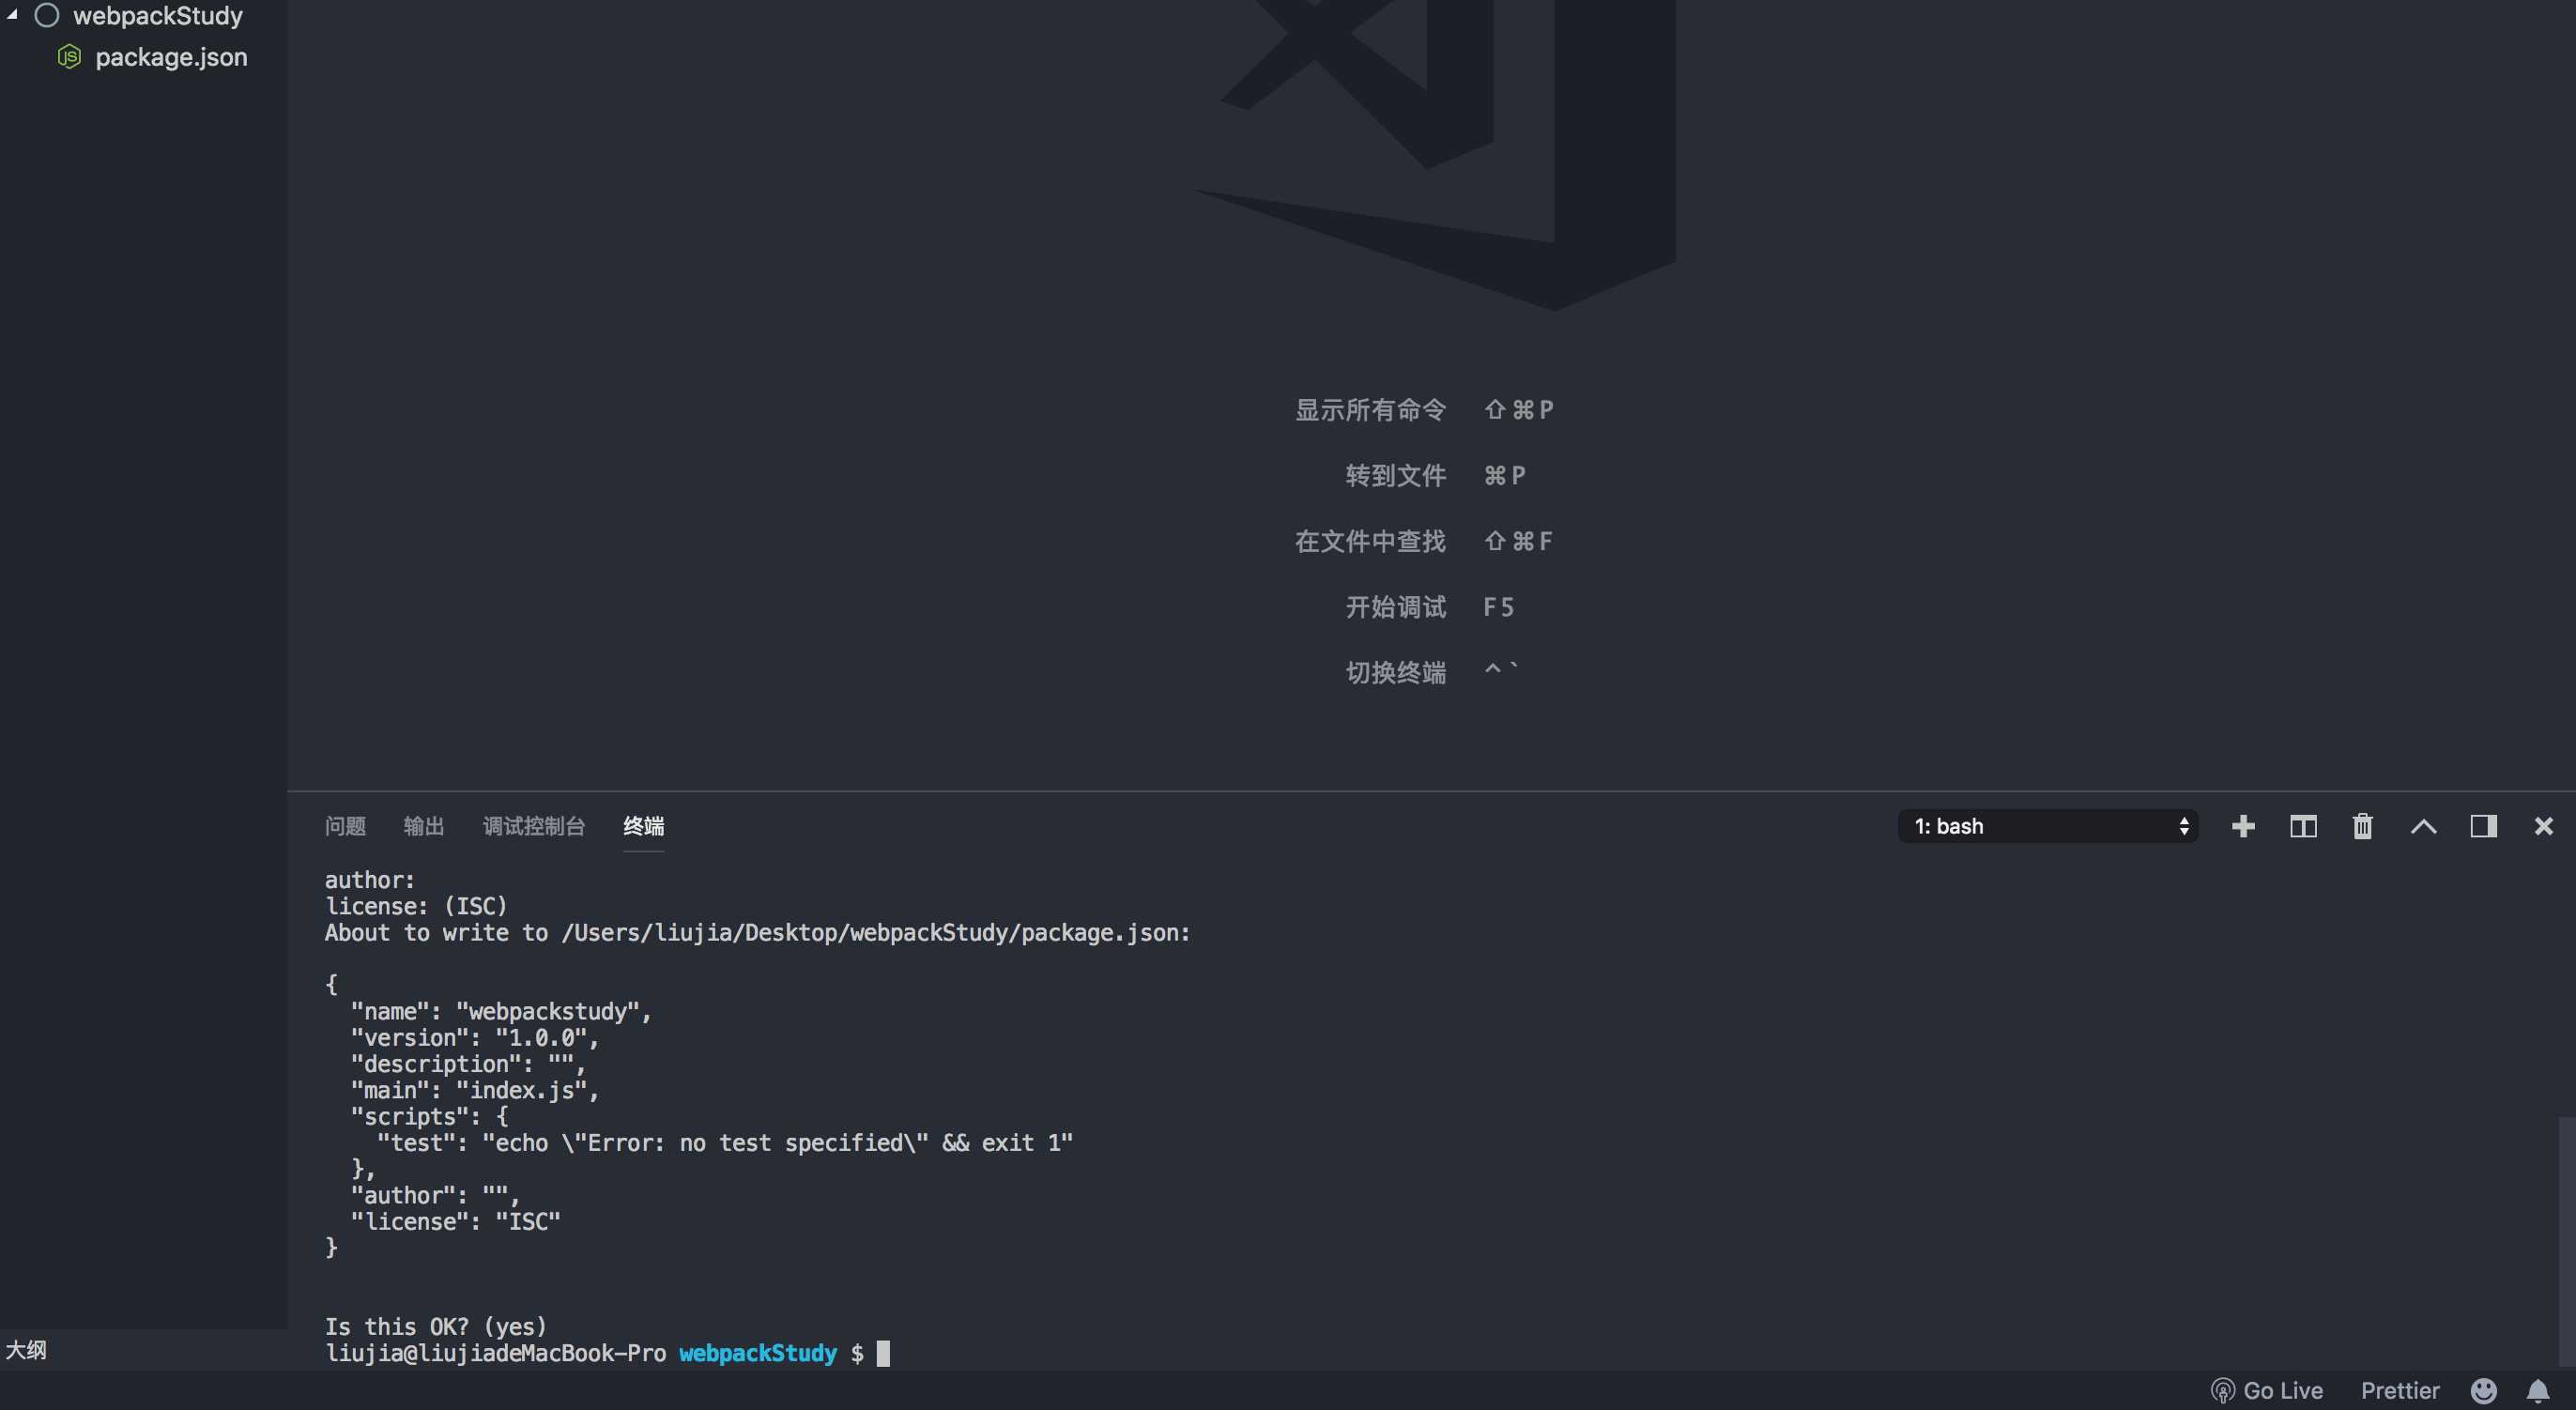Close the terminal panel

[x=2544, y=826]
